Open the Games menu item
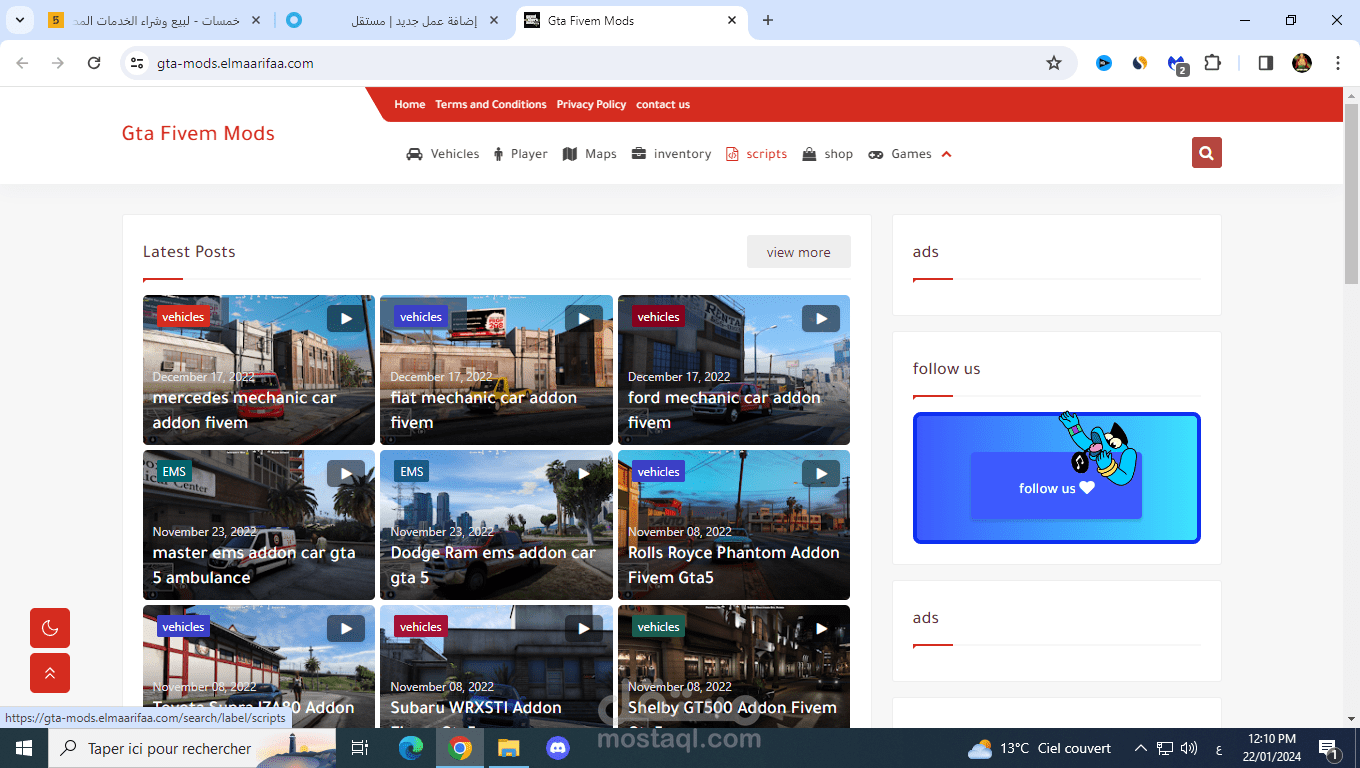Image resolution: width=1360 pixels, height=768 pixels. (x=900, y=154)
